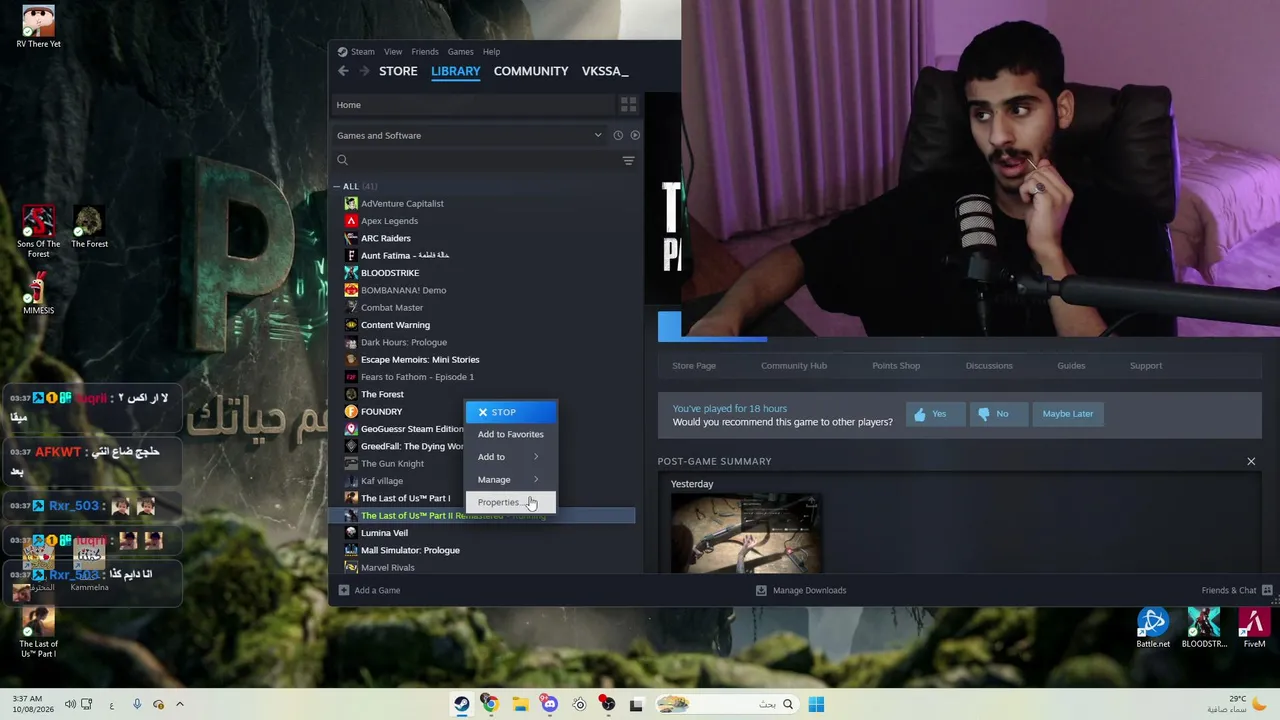Expand the Manage submenu
Image resolution: width=1280 pixels, height=720 pixels.
510,480
